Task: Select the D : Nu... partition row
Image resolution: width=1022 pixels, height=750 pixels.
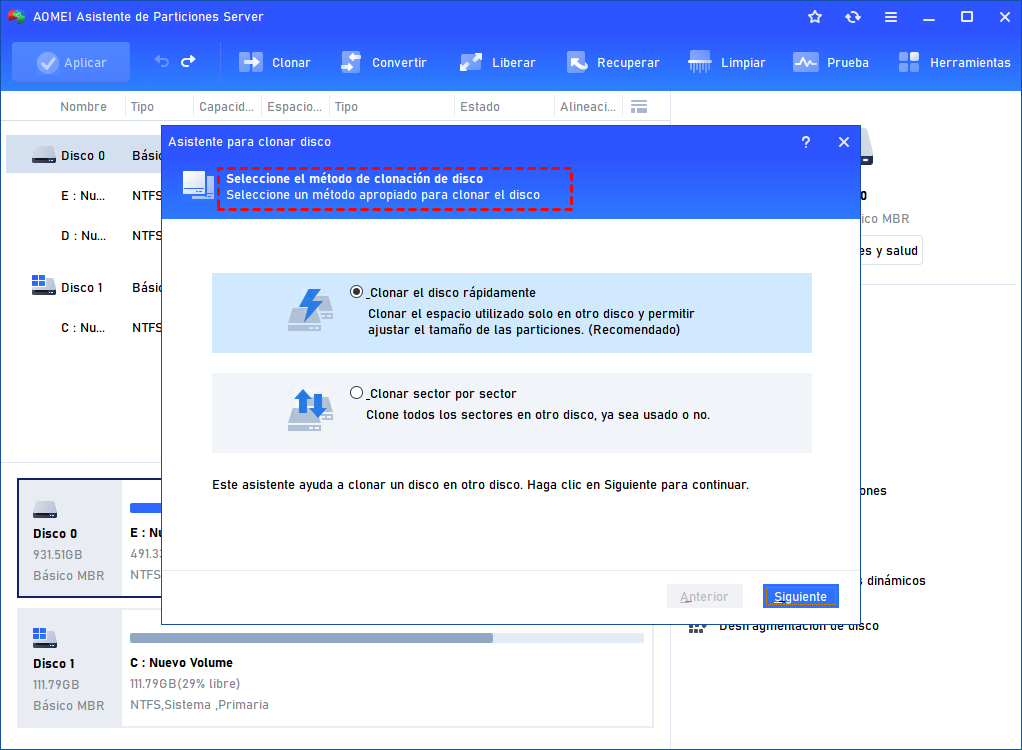Action: tap(83, 236)
